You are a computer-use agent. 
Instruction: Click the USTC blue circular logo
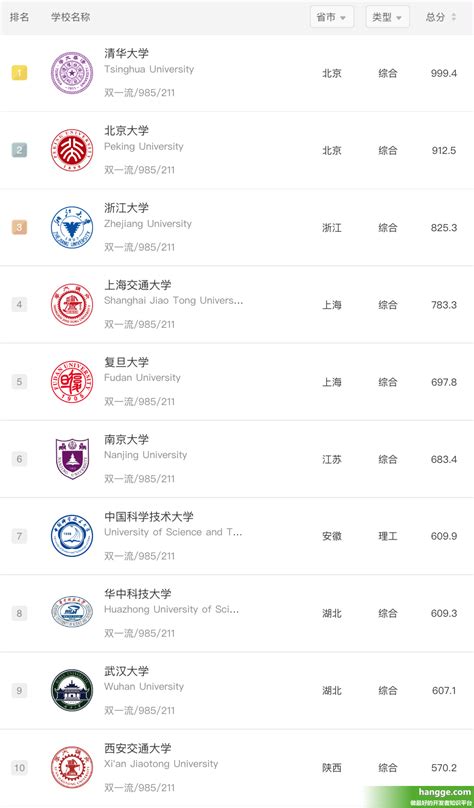pos(72,536)
